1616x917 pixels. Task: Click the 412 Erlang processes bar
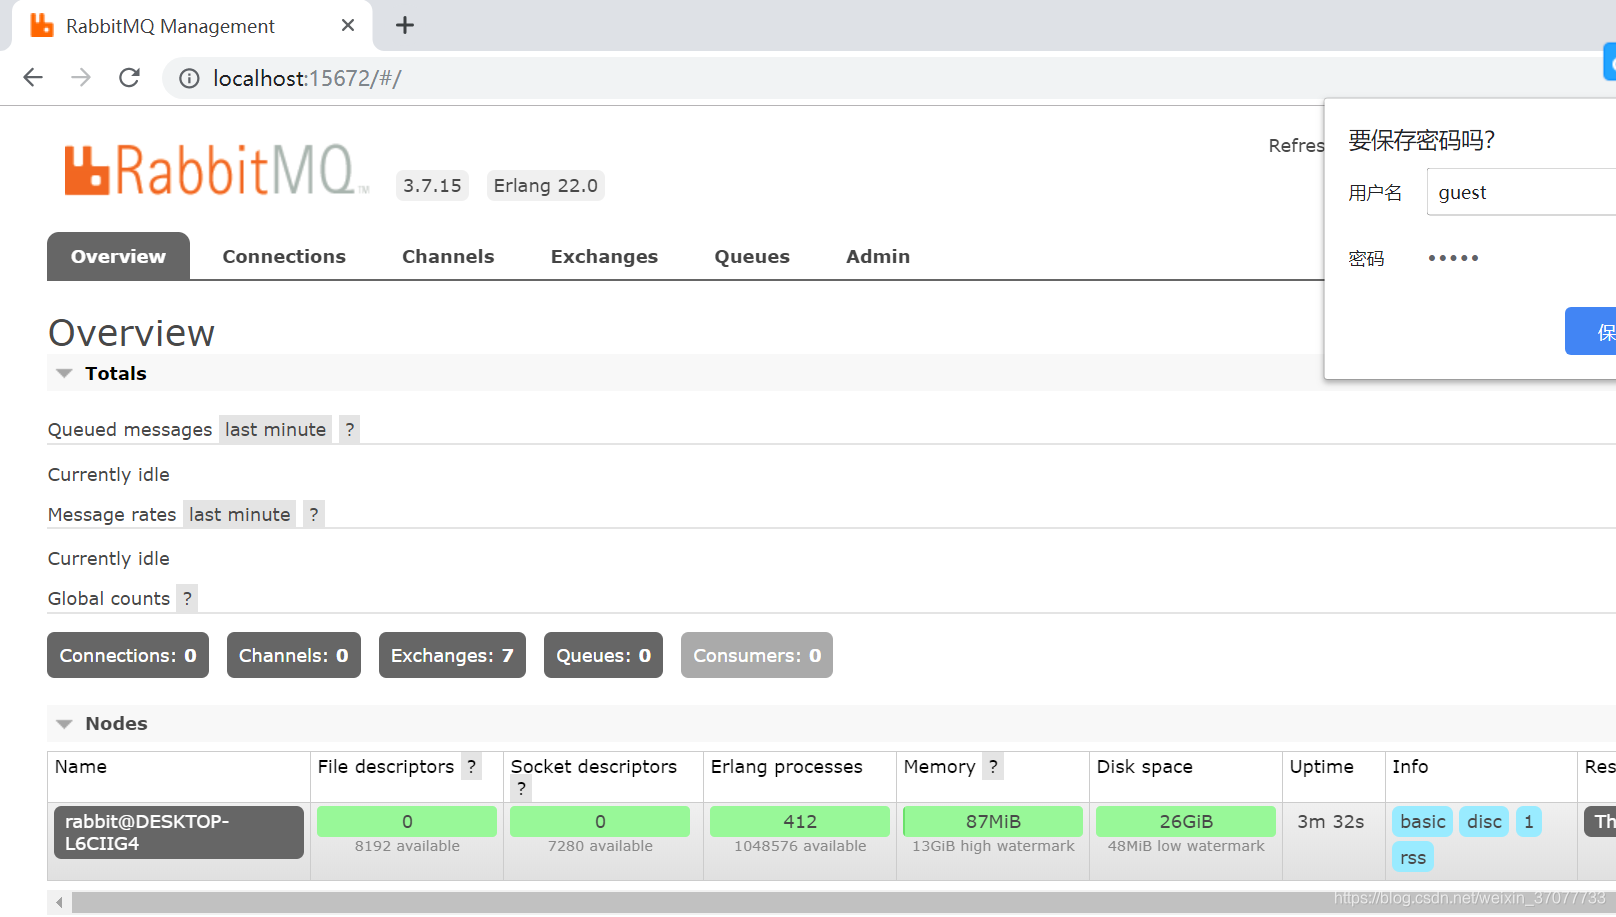click(x=800, y=821)
